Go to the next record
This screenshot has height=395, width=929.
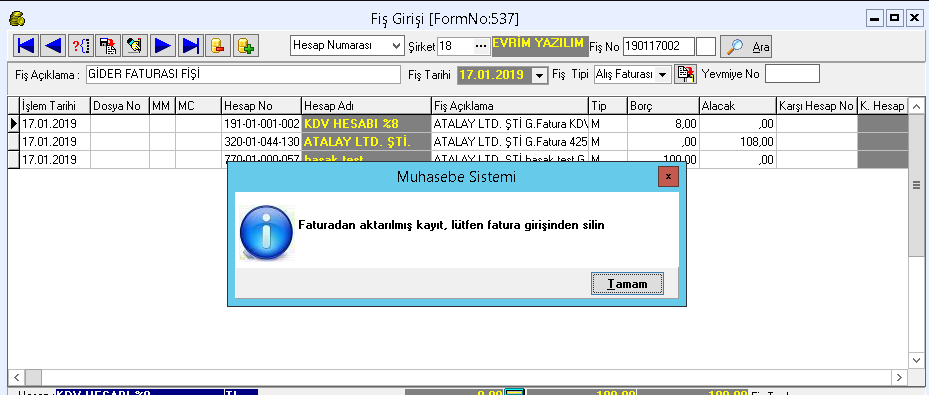(163, 46)
